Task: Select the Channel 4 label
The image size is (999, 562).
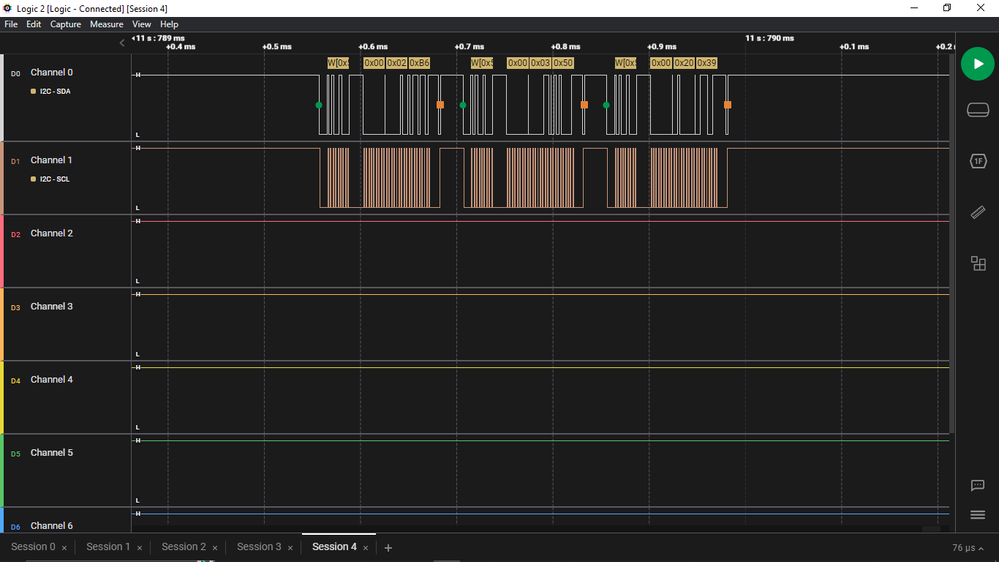Action: [x=52, y=380]
